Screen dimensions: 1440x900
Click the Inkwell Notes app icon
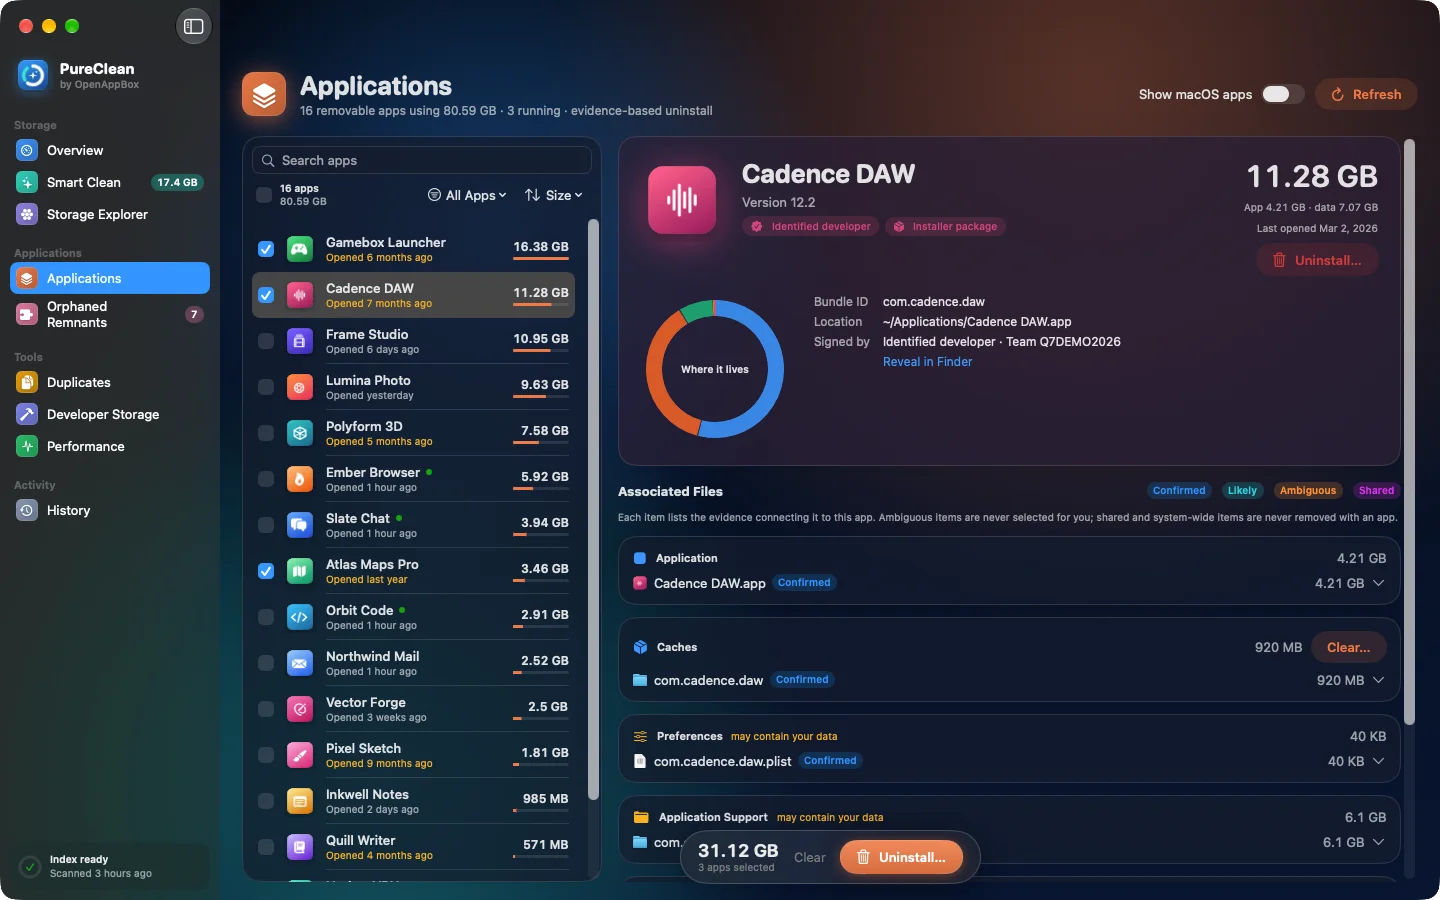coord(300,801)
